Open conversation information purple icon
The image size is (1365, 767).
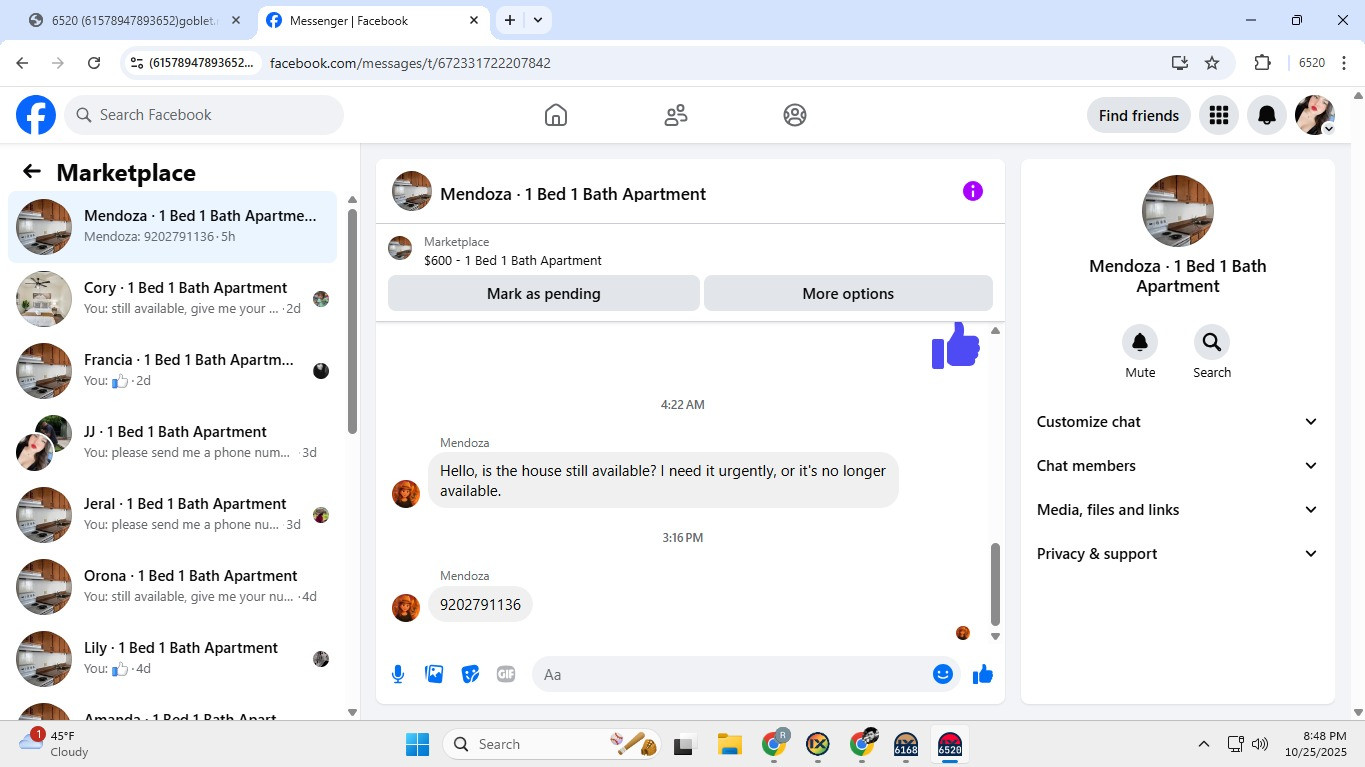973,191
